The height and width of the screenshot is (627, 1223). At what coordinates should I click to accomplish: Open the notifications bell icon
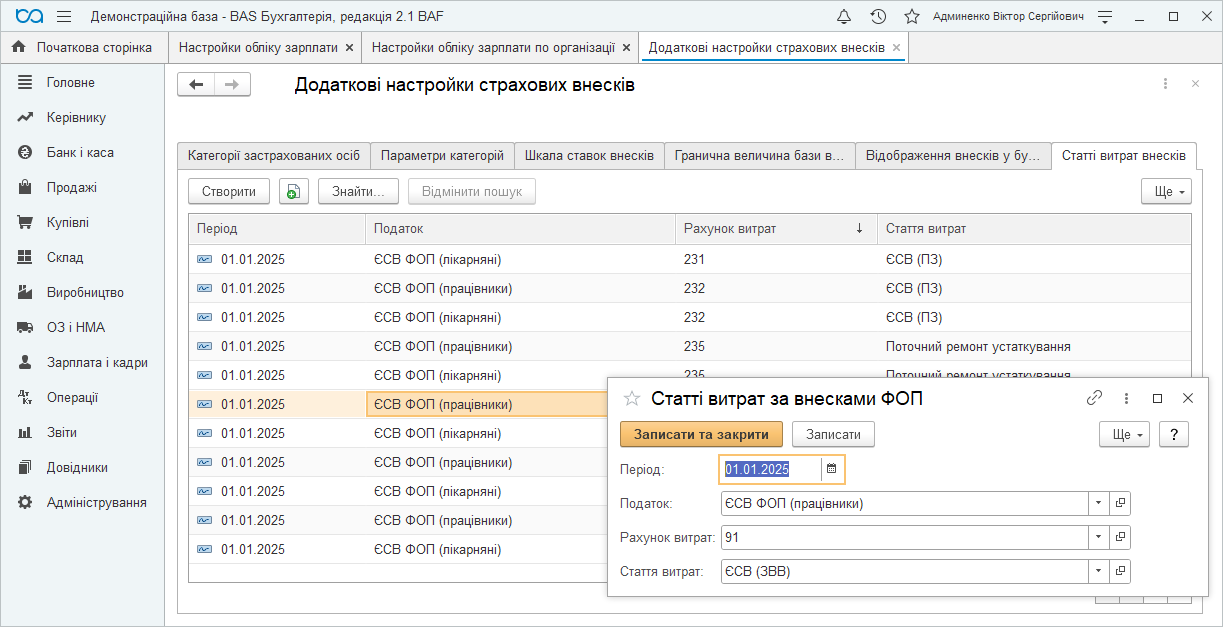pos(844,17)
